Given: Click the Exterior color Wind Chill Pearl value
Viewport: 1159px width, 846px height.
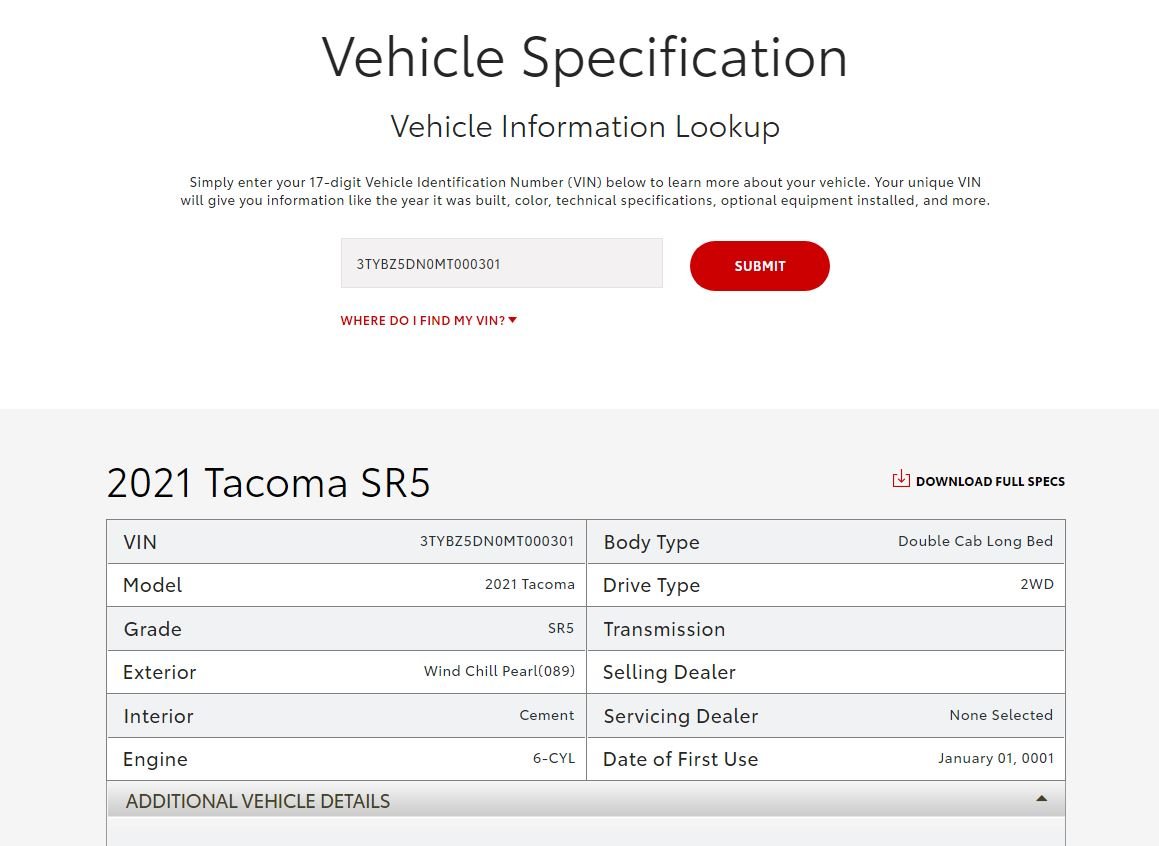Looking at the screenshot, I should (x=499, y=671).
